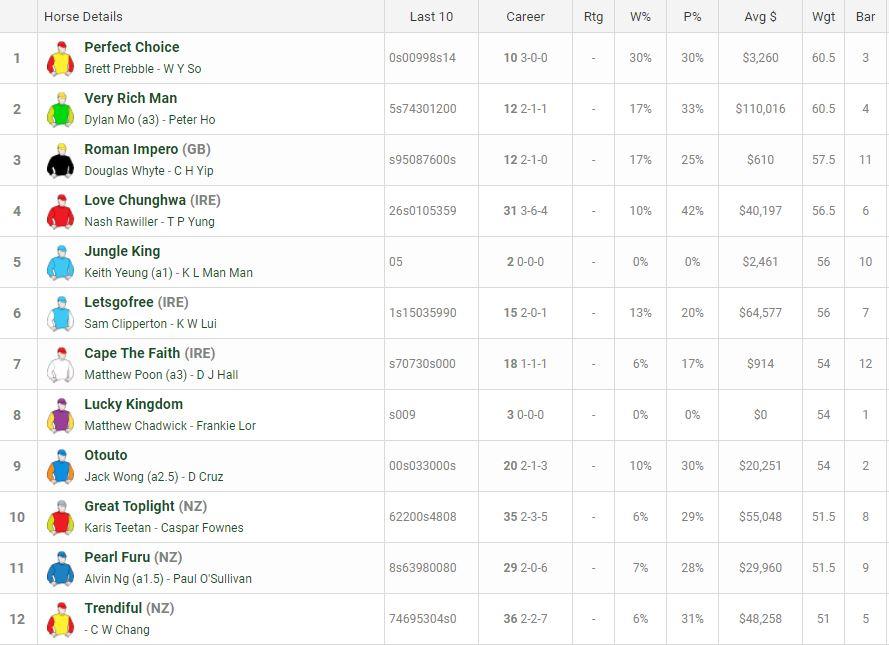The image size is (889, 645).
Task: Click Very Rich Man's green jockey silks icon
Action: [61, 109]
